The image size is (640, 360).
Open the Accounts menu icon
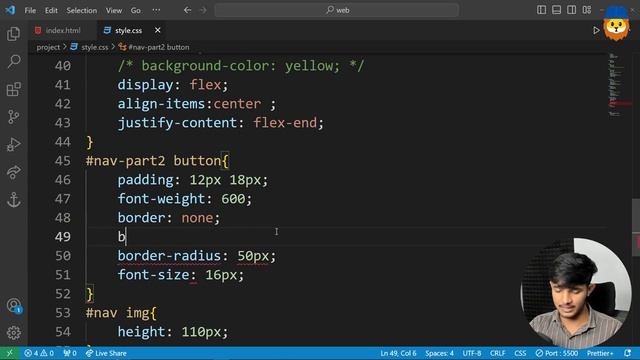pos(13,305)
